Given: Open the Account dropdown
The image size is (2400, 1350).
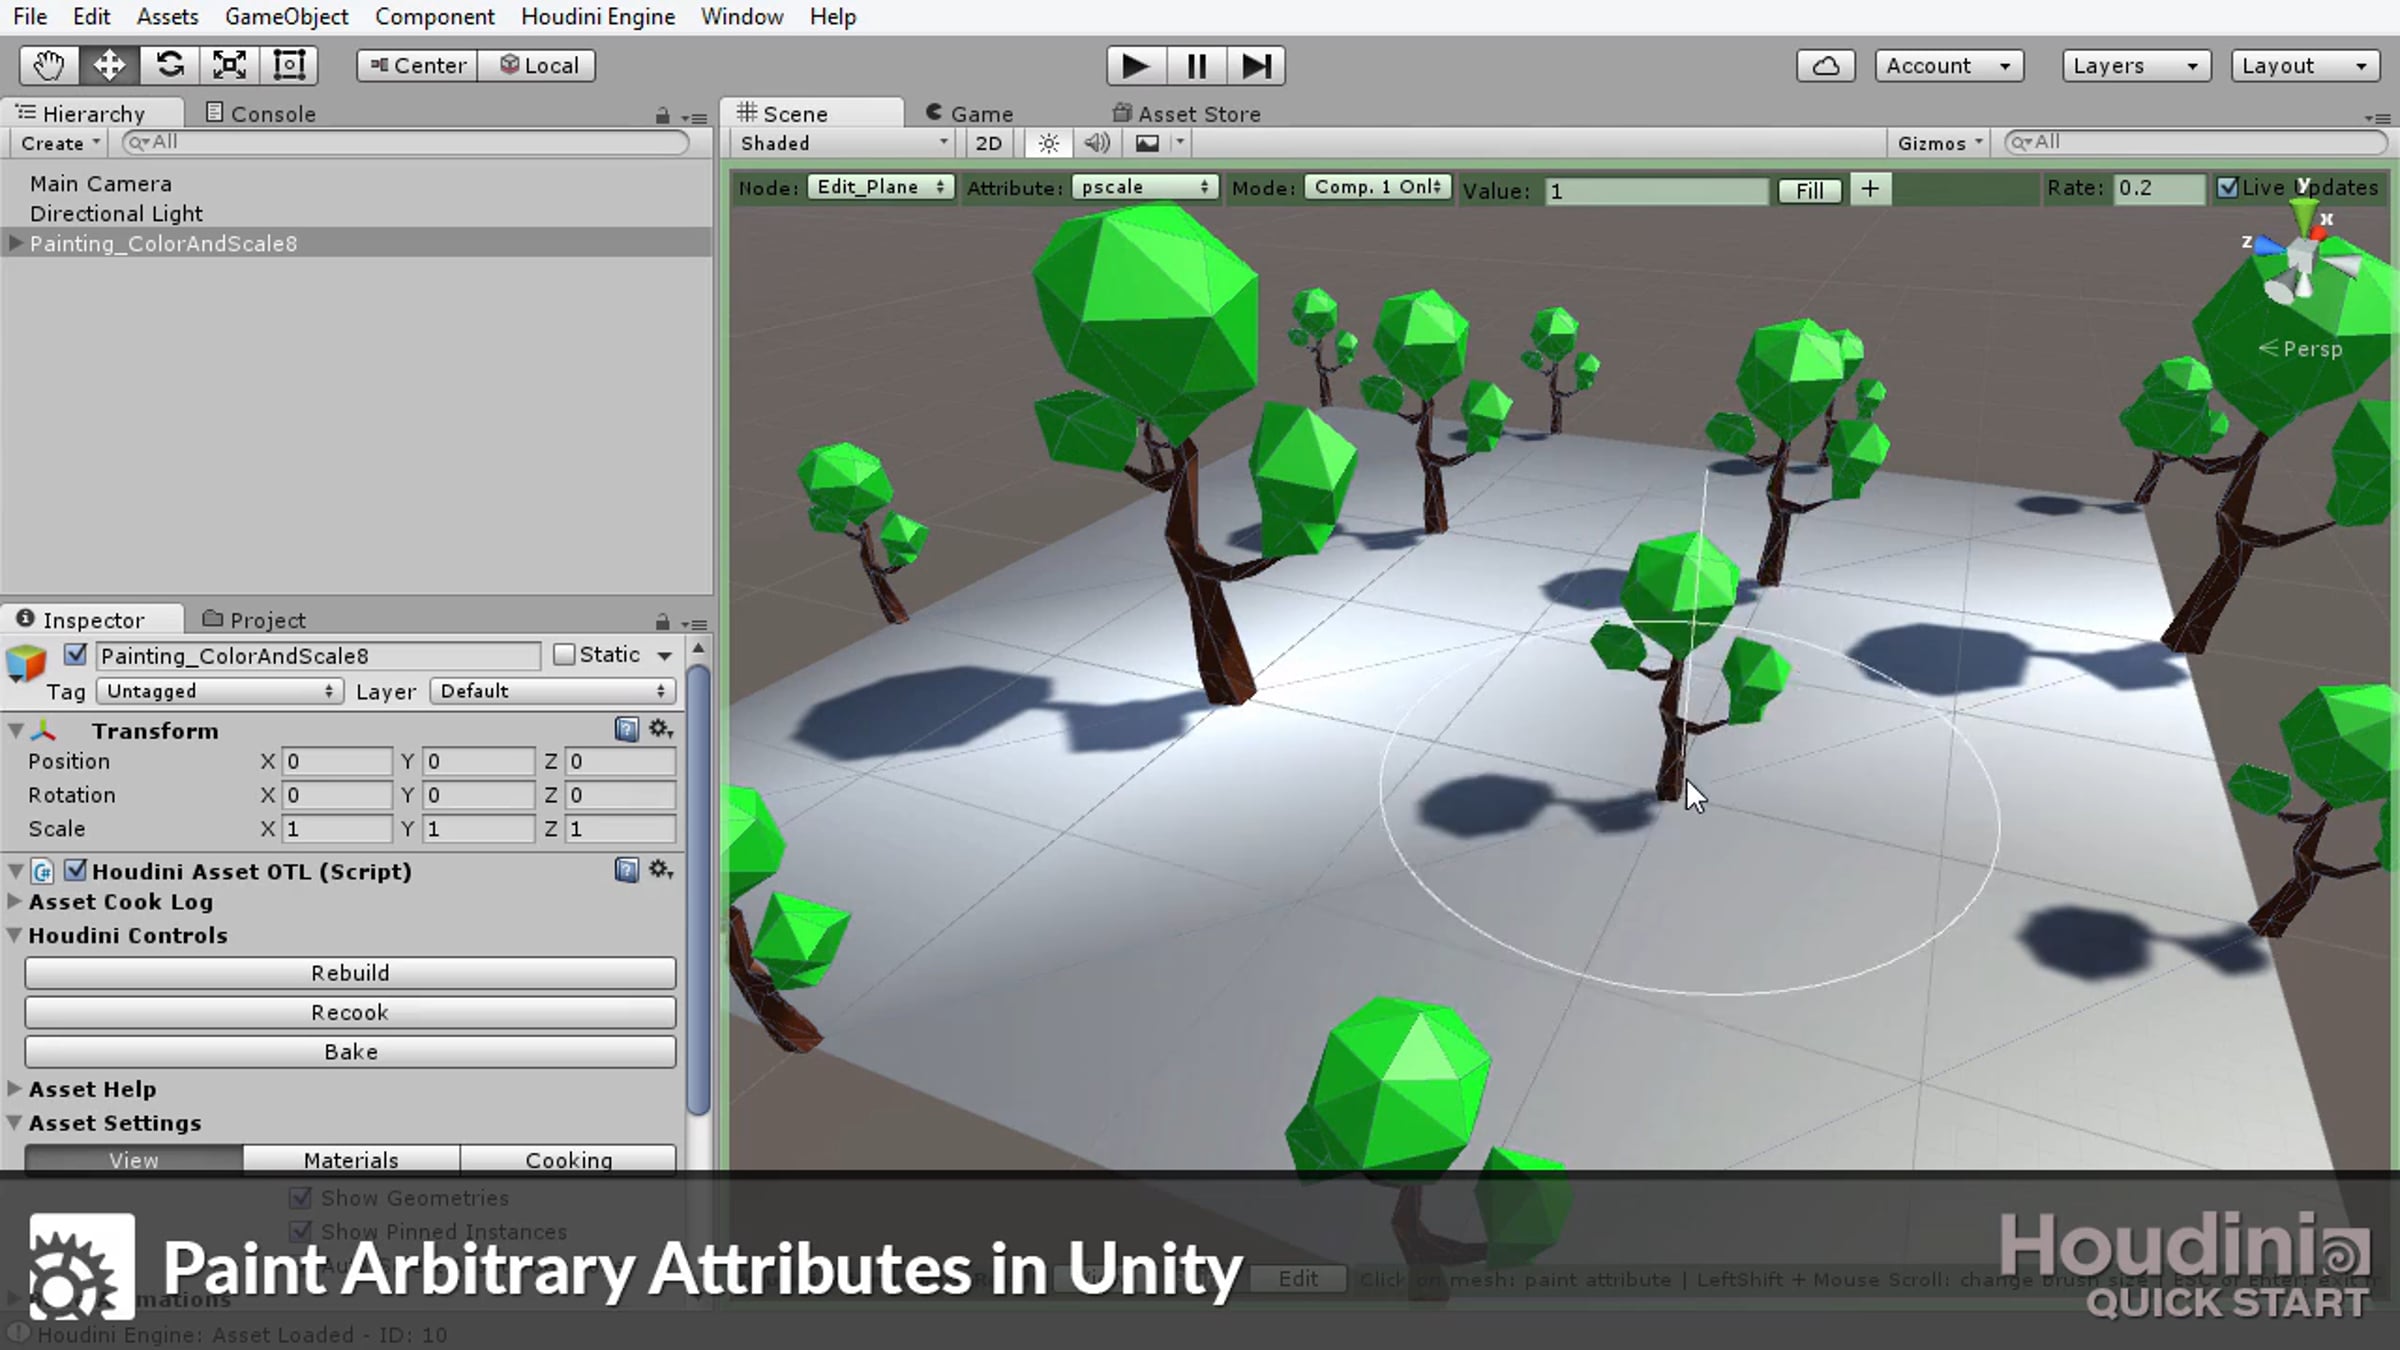Looking at the screenshot, I should tap(1949, 66).
